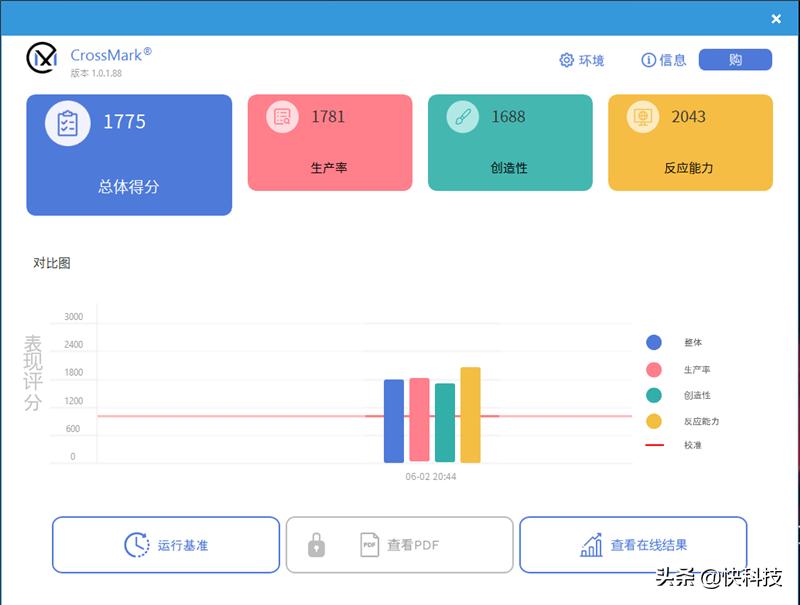Screen dimensions: 800x605
Task: Click the 06-02 20:44 result timestamp
Action: (430, 477)
